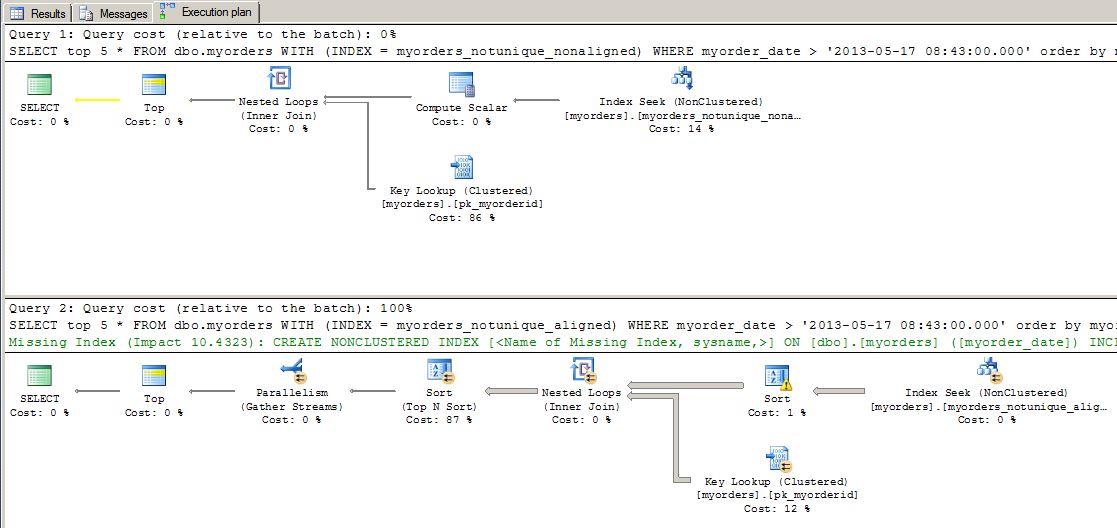Click Index Seek icon in Query 2
The image size is (1117, 528).
point(988,372)
